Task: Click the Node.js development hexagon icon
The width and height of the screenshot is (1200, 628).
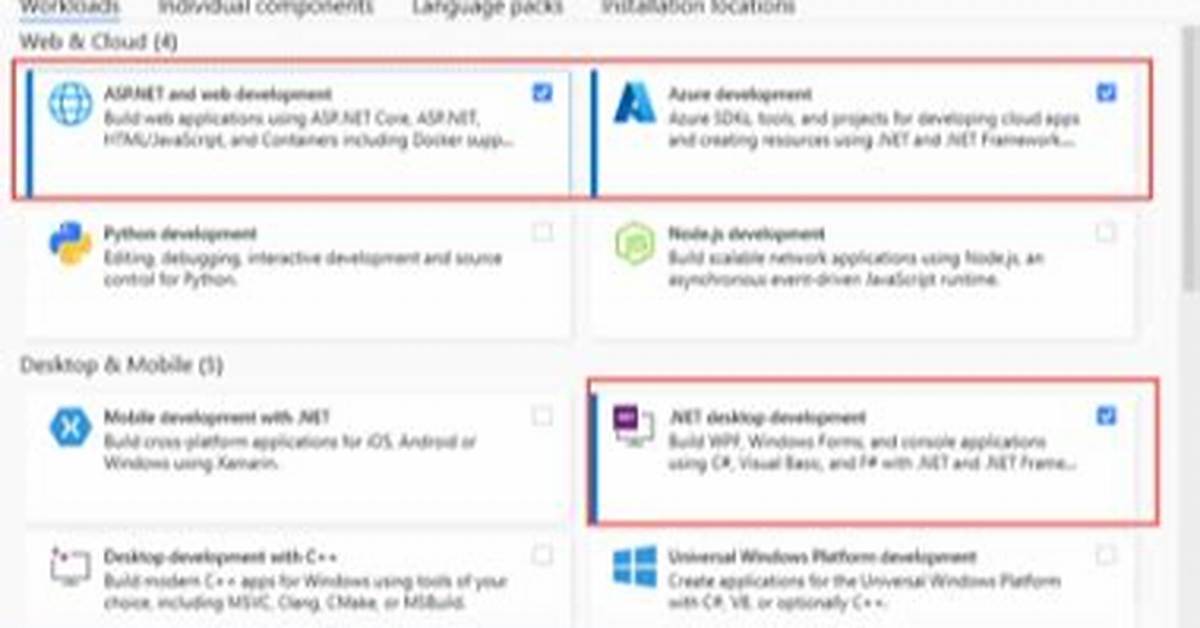Action: click(635, 244)
